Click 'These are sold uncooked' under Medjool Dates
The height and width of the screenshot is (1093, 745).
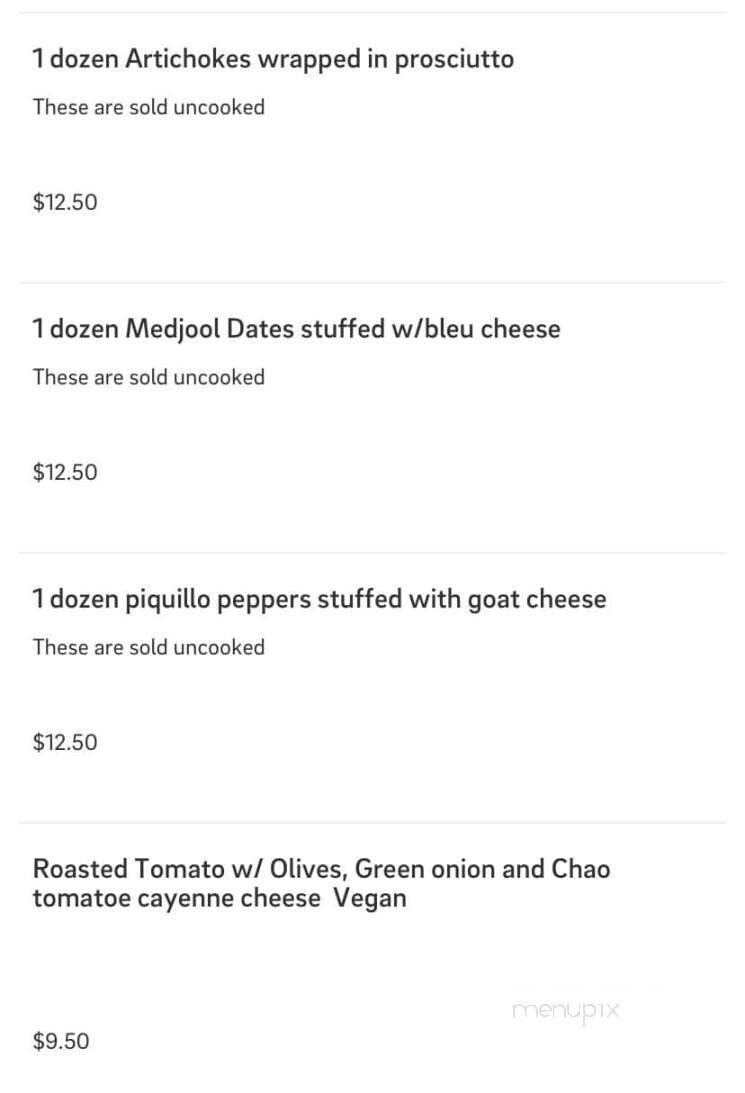(x=148, y=377)
